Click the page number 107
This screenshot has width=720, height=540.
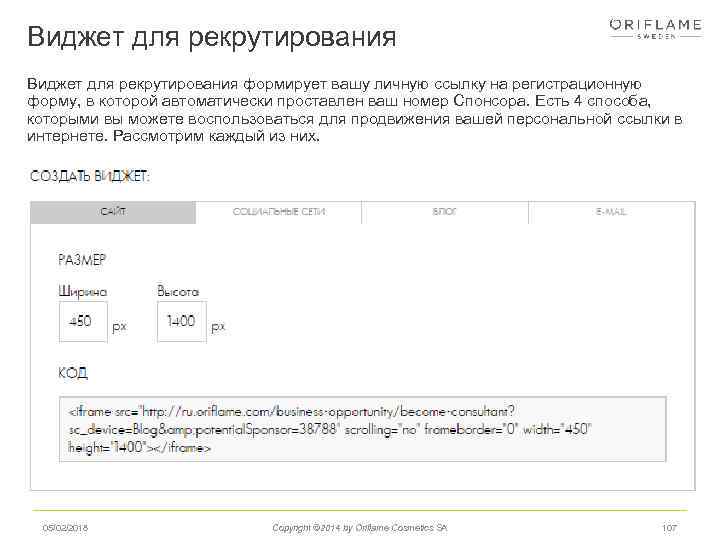[x=669, y=528]
